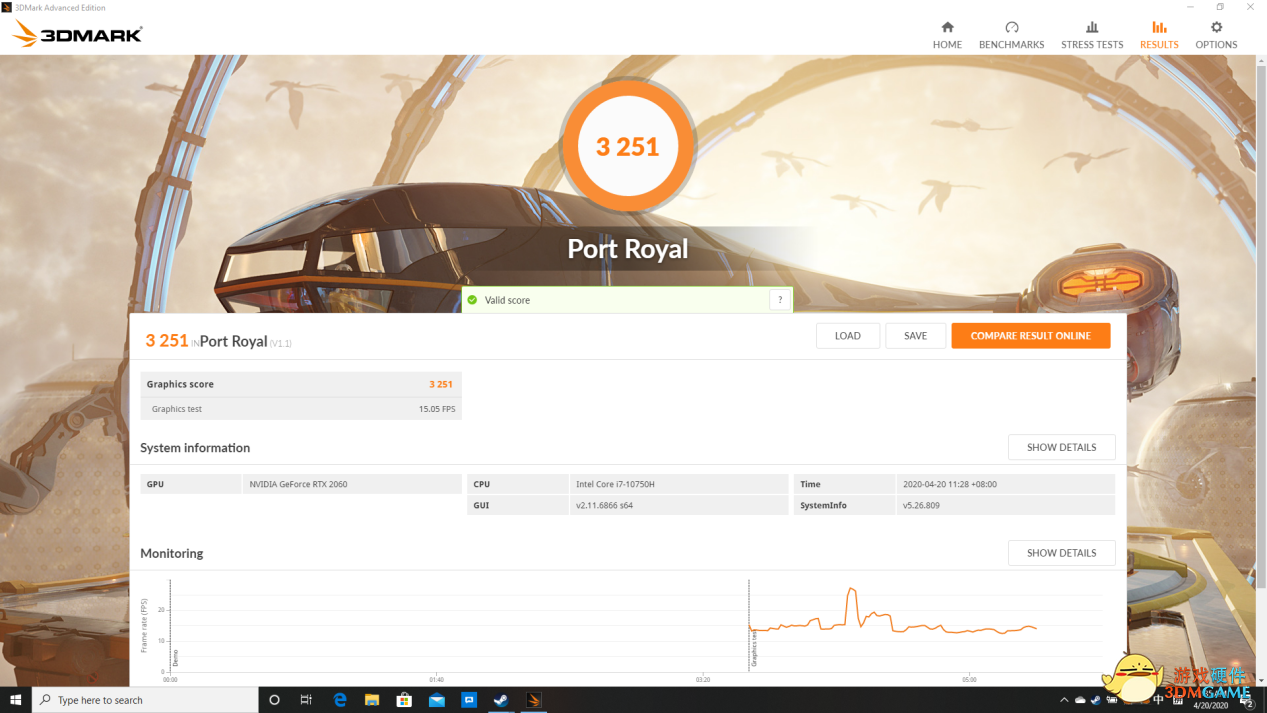Expand the hidden system tray icons
The height and width of the screenshot is (713, 1267).
(1064, 700)
